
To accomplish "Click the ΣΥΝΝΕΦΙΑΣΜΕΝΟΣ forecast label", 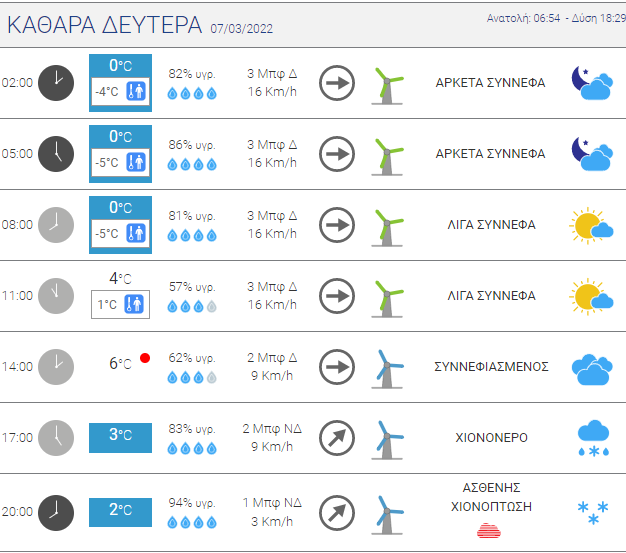I will click(490, 367).
